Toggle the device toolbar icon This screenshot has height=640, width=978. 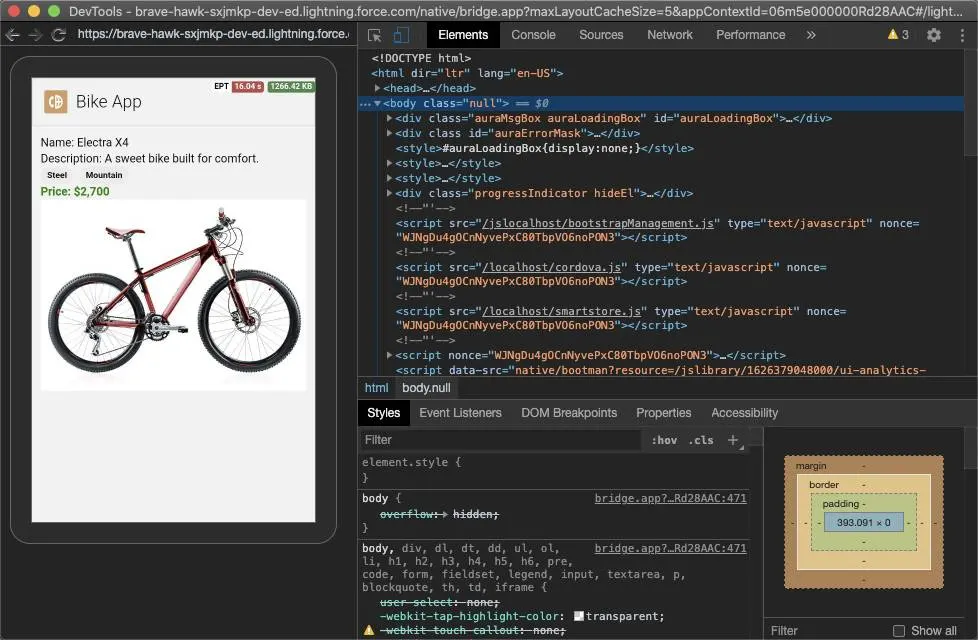pos(401,35)
